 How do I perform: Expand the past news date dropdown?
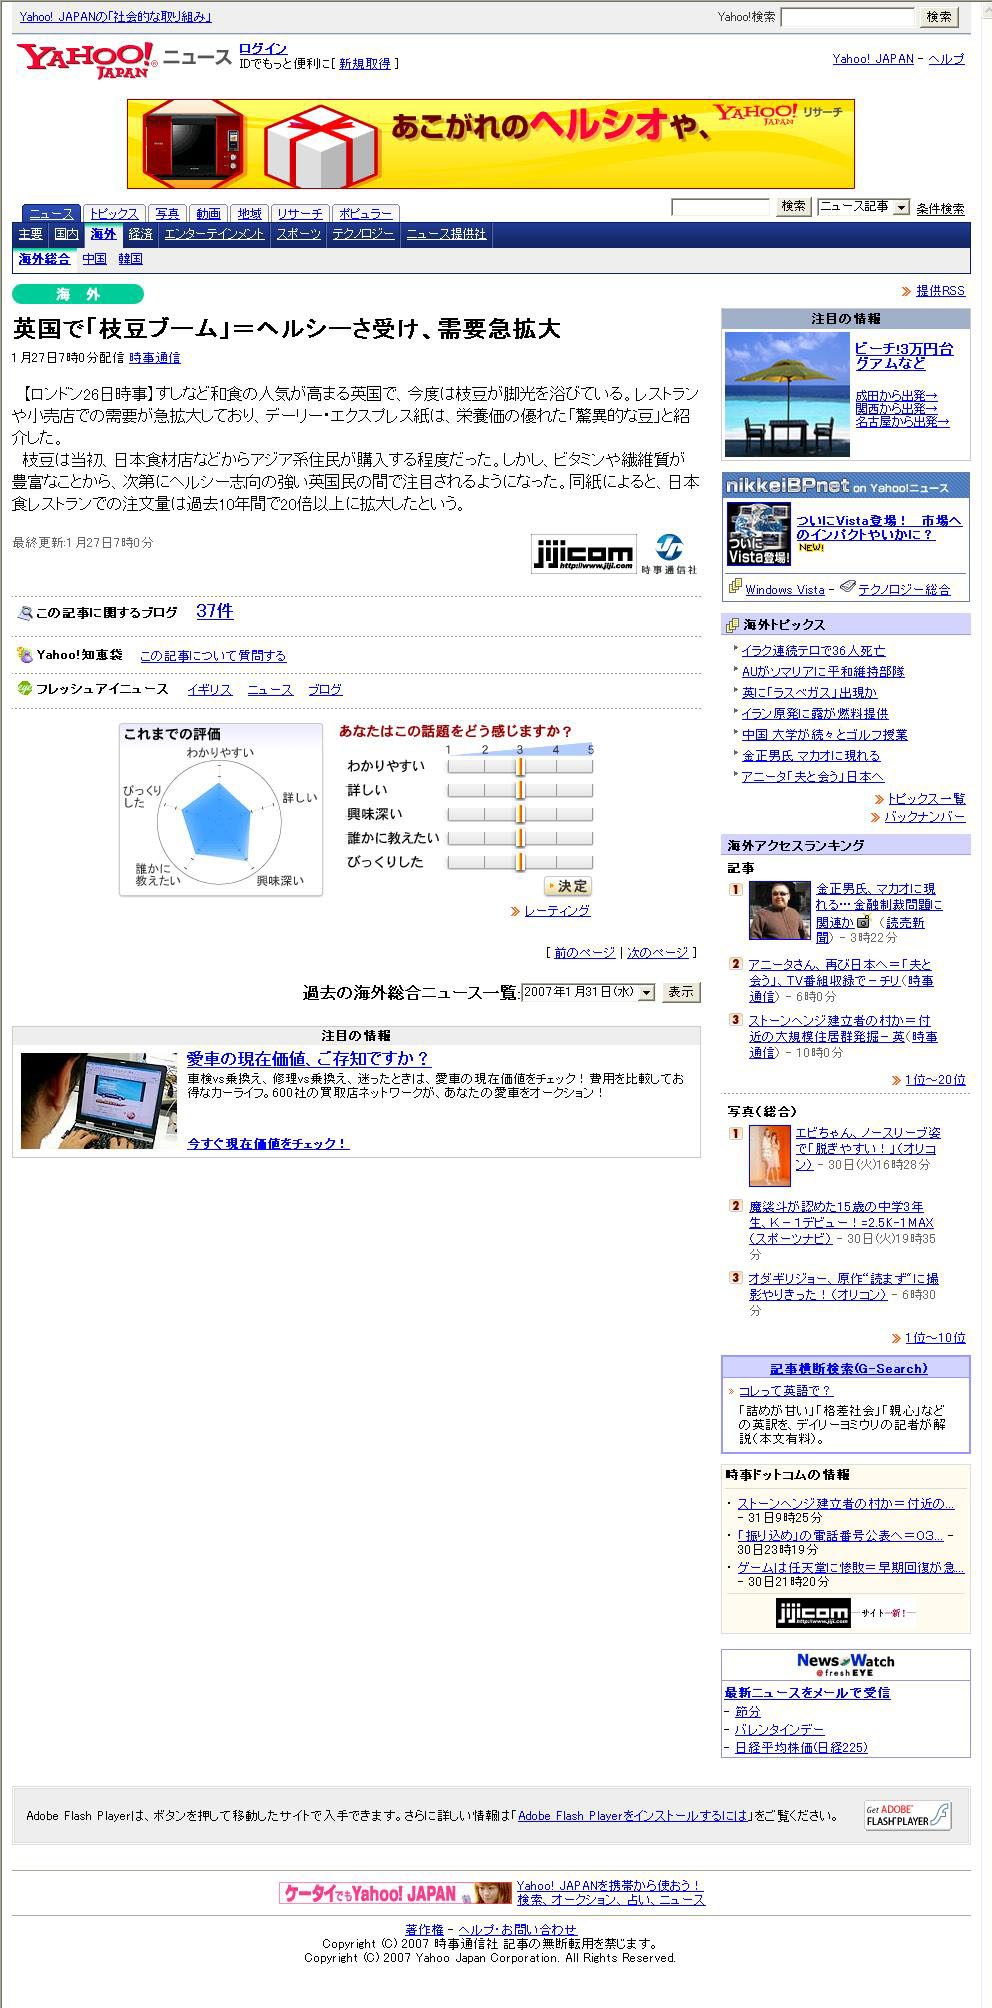tap(588, 992)
